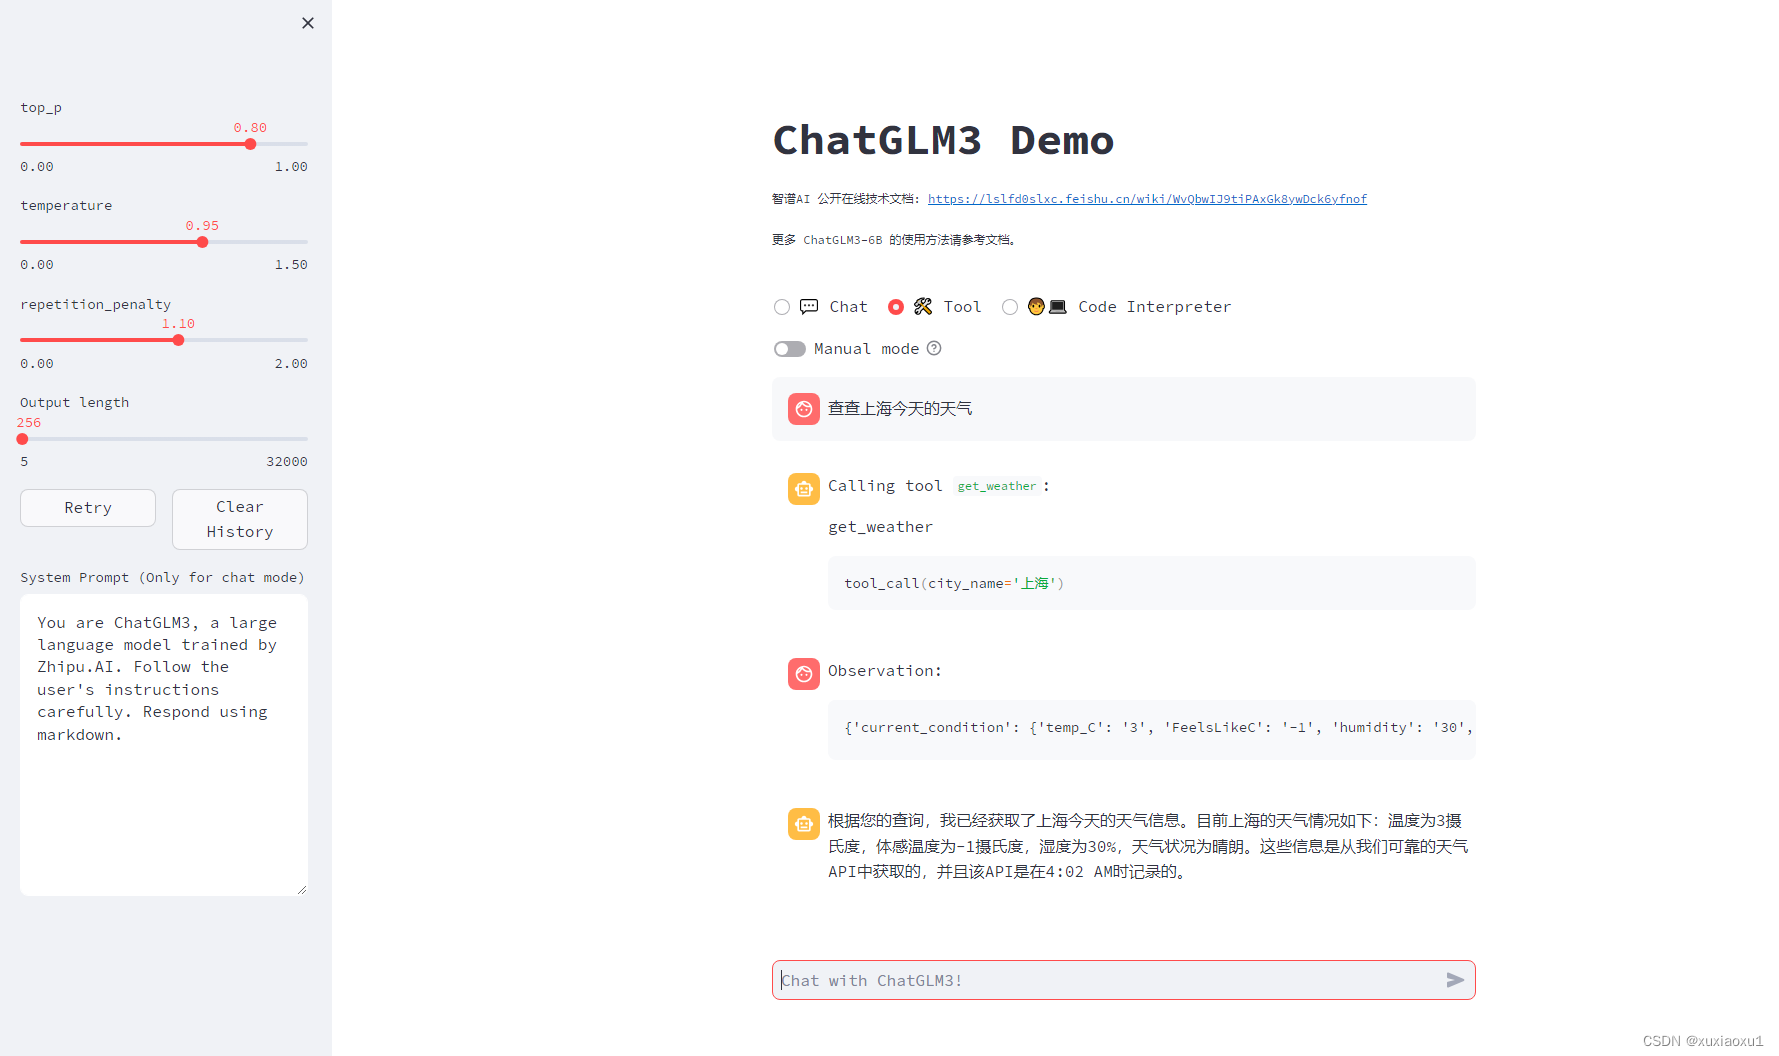Click the Output length value 256
This screenshot has height=1056, width=1779.
pos(29,423)
